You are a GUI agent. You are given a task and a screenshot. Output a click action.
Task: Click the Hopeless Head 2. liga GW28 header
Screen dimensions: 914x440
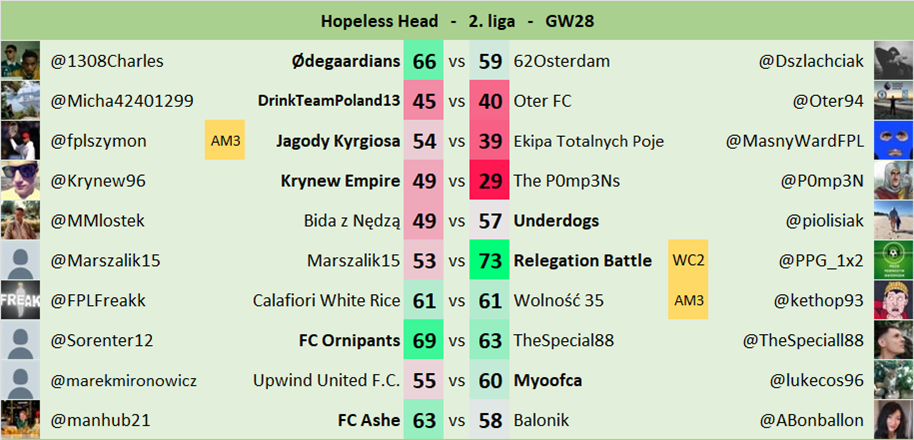457,20
